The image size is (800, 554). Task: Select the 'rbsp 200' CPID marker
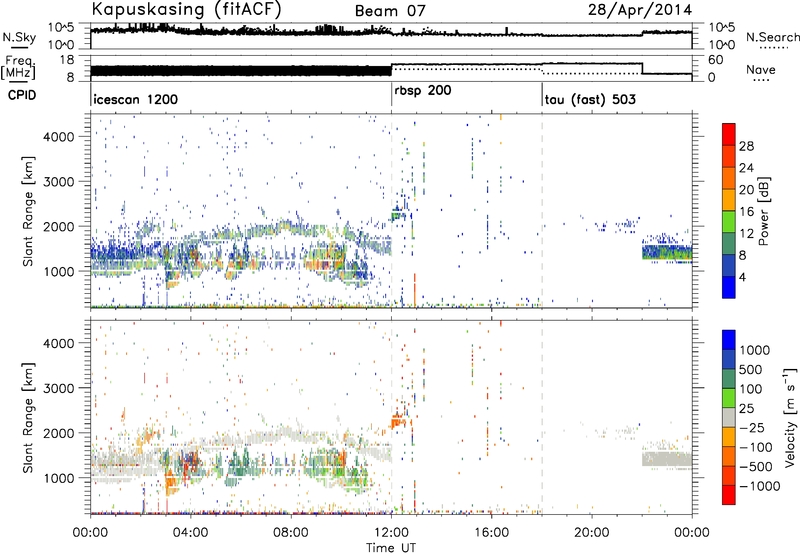[422, 91]
